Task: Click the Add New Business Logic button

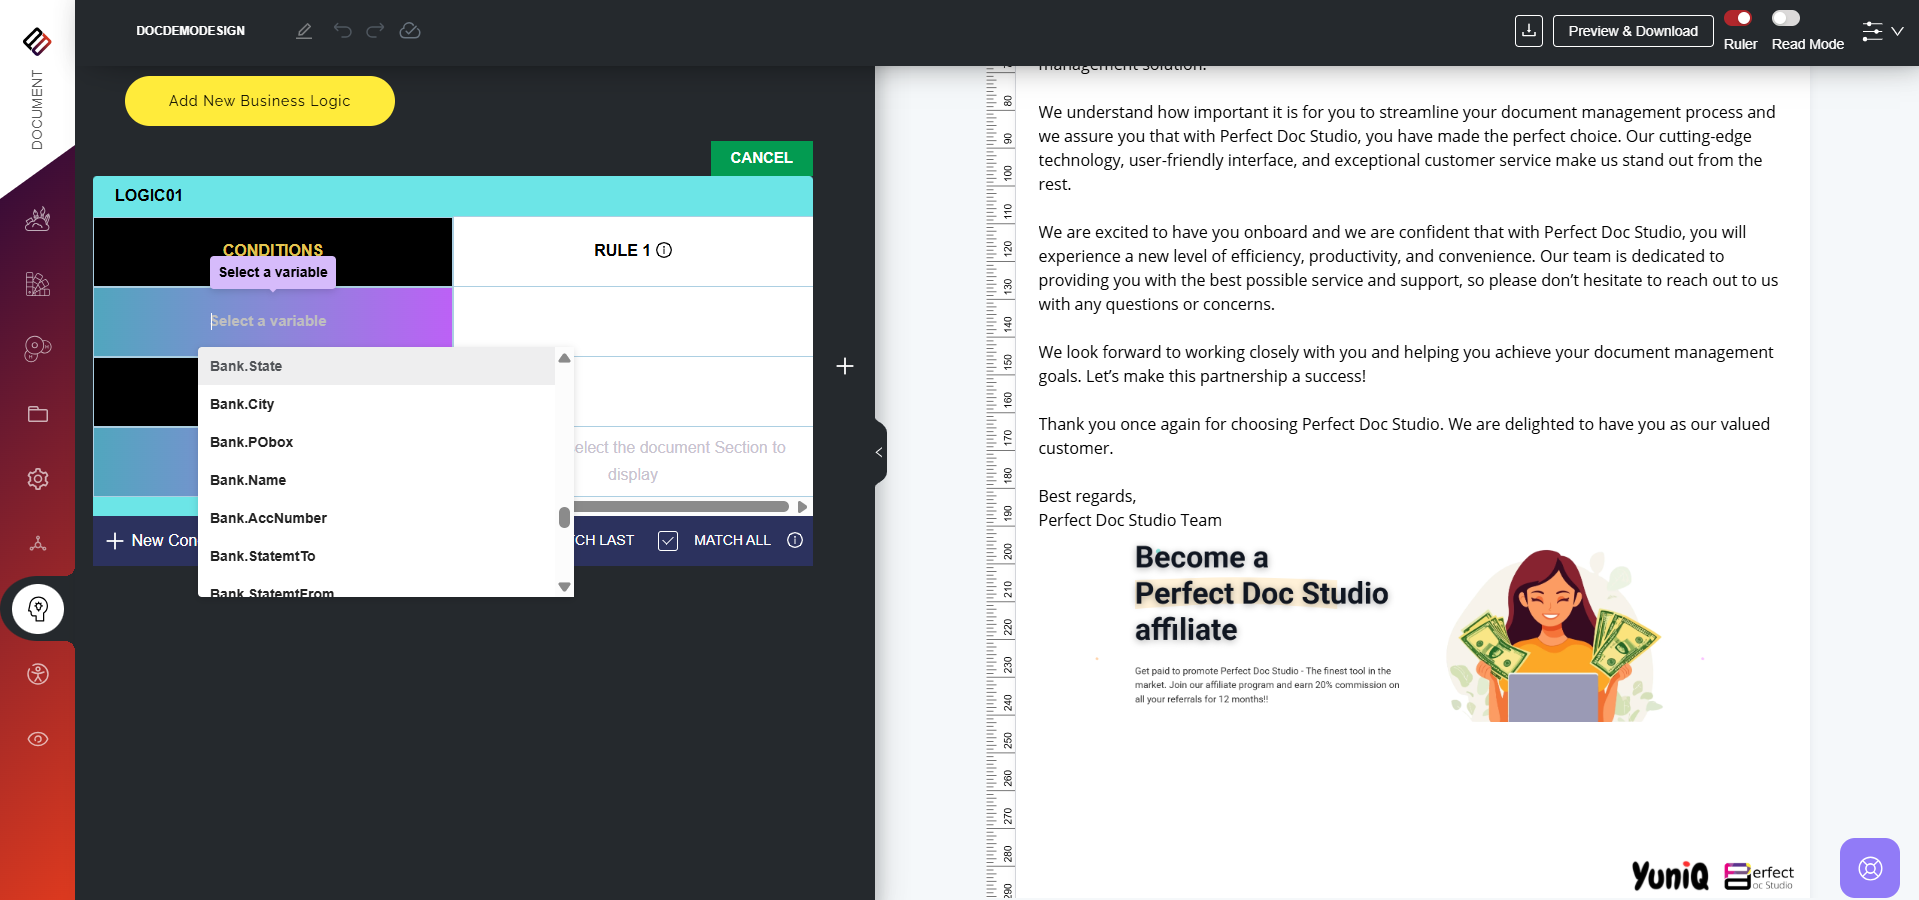Action: click(259, 101)
